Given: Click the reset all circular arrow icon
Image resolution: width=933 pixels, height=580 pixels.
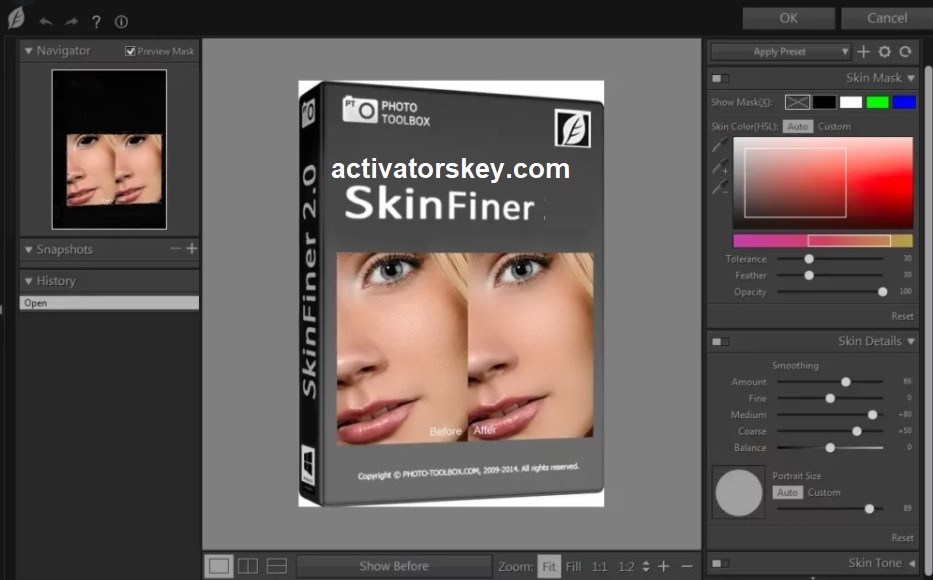Looking at the screenshot, I should 906,52.
